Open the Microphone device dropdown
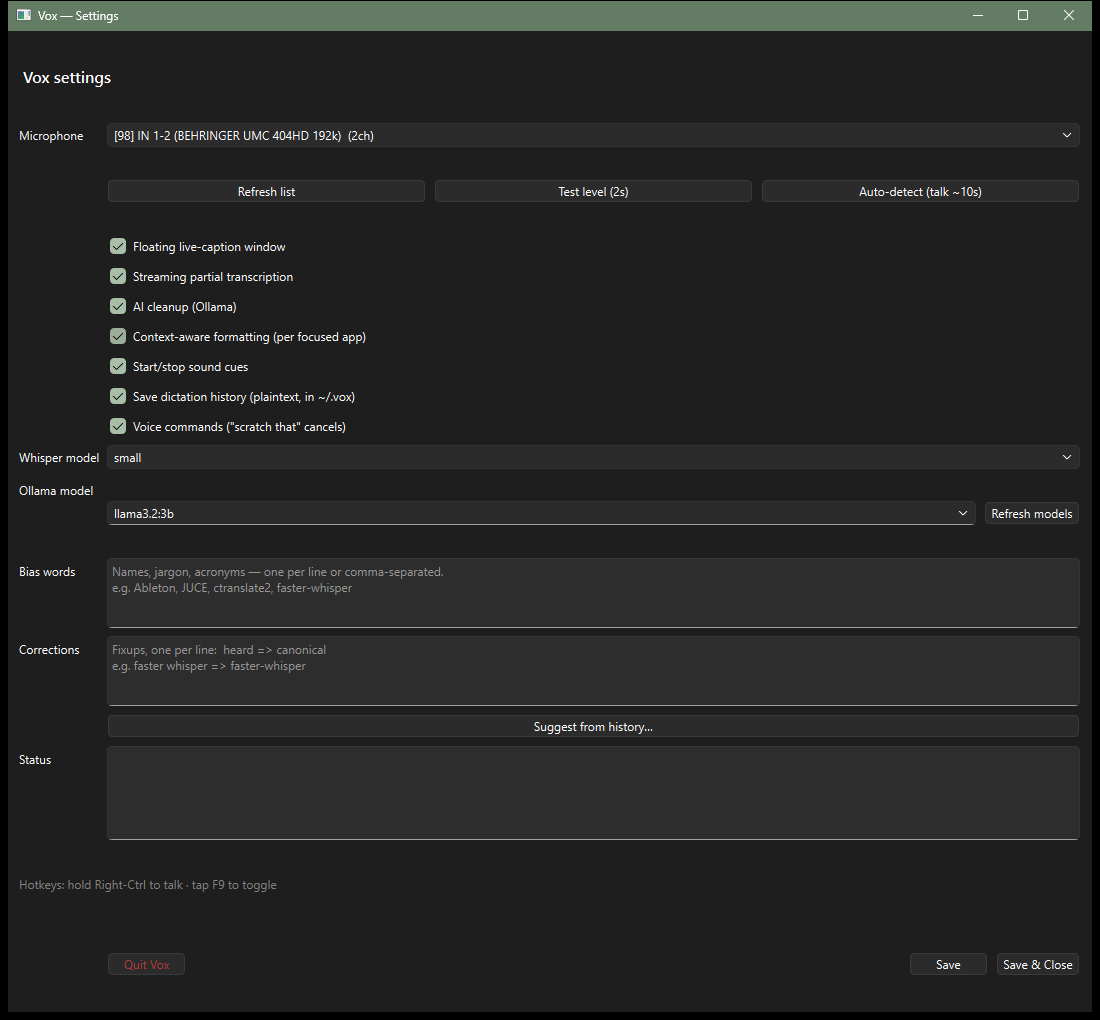Screen dimensions: 1100x1020 coord(593,135)
